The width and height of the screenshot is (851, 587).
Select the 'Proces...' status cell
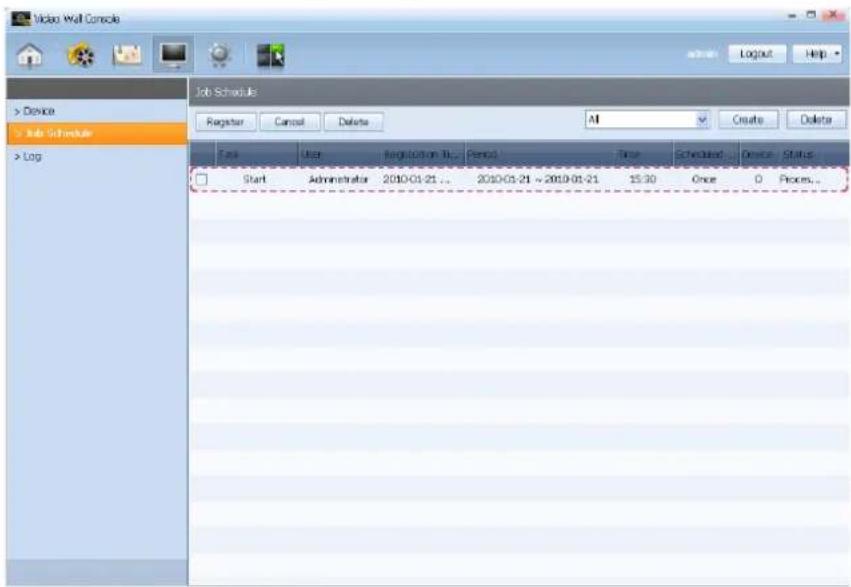pyautogui.click(x=799, y=179)
